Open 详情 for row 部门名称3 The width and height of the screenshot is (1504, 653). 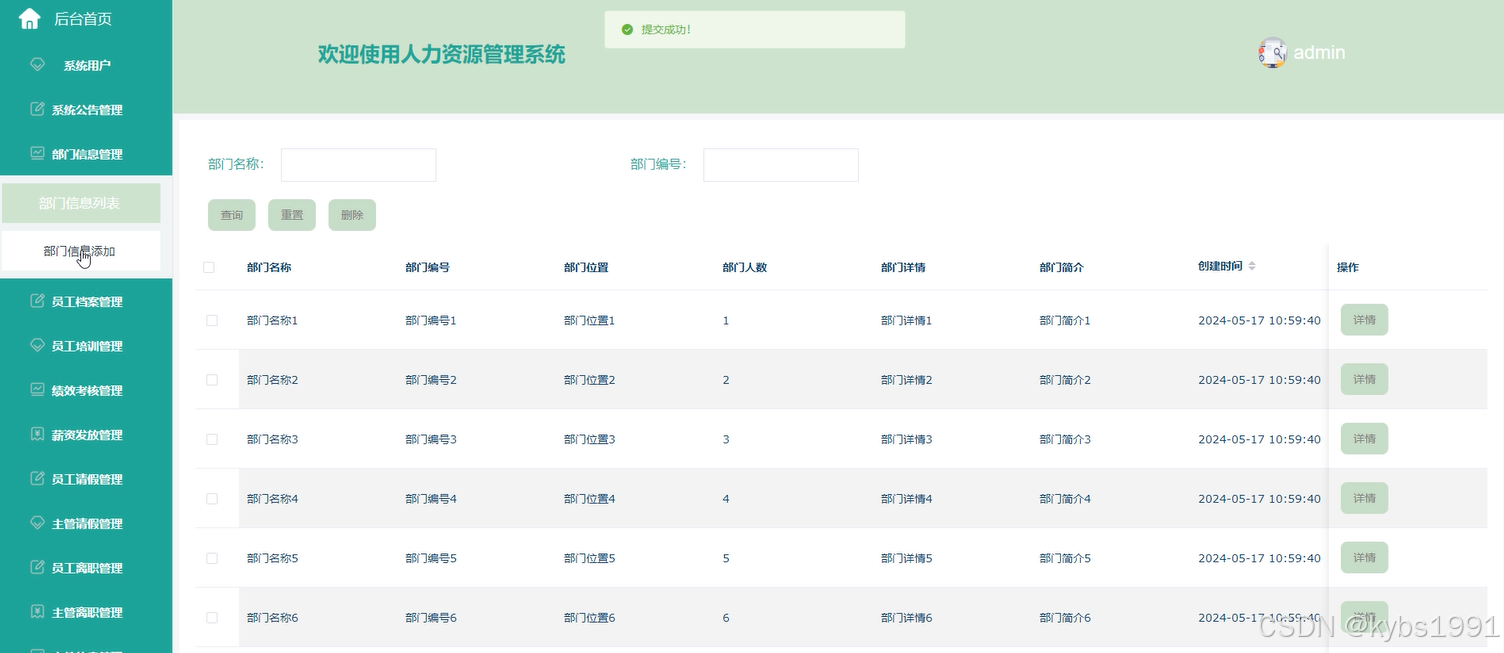pos(1364,438)
